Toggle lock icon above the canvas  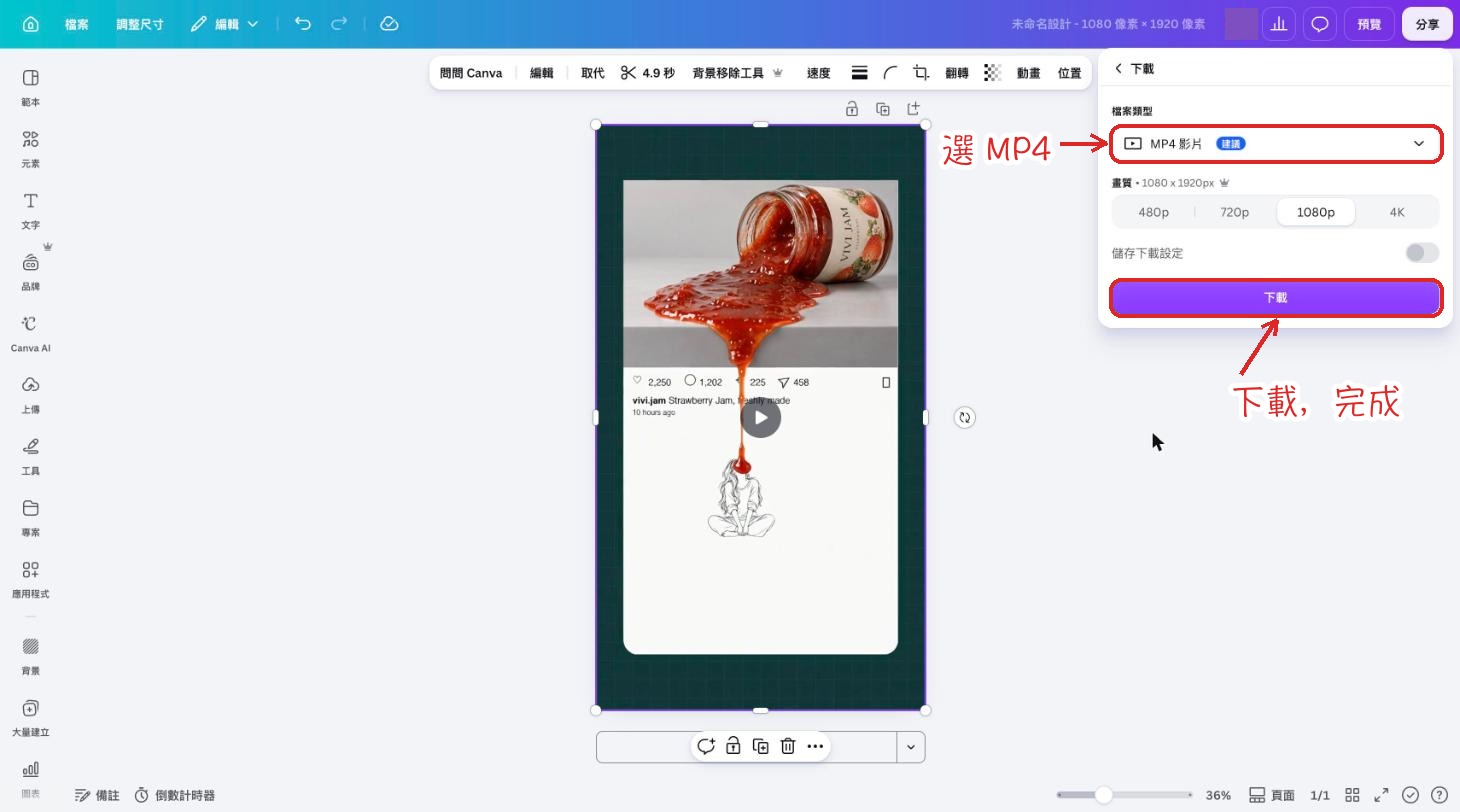[852, 109]
